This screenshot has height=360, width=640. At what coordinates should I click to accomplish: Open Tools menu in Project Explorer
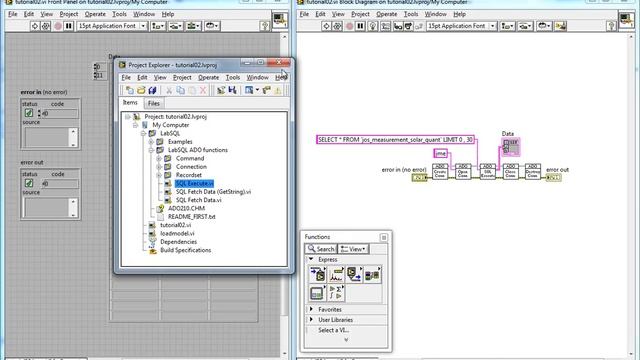click(233, 78)
